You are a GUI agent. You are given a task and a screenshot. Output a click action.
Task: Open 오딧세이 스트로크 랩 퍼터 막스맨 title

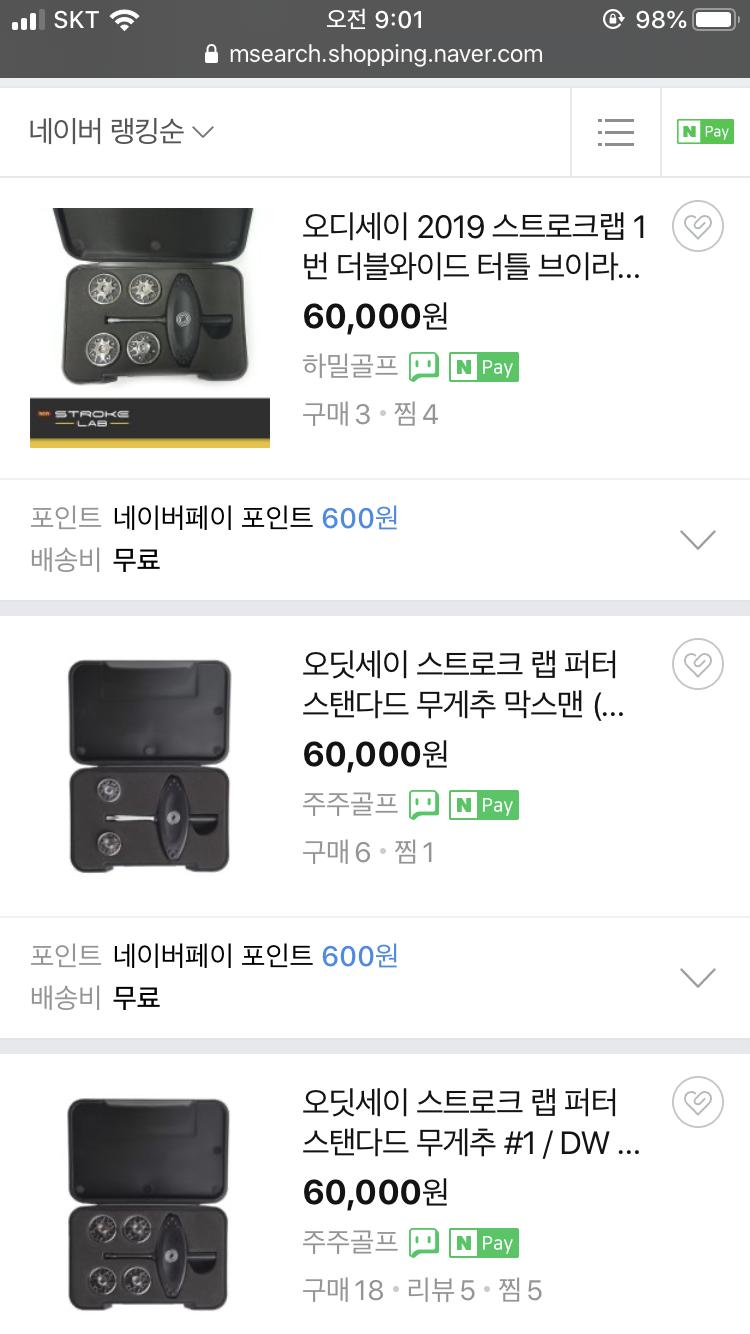click(464, 686)
